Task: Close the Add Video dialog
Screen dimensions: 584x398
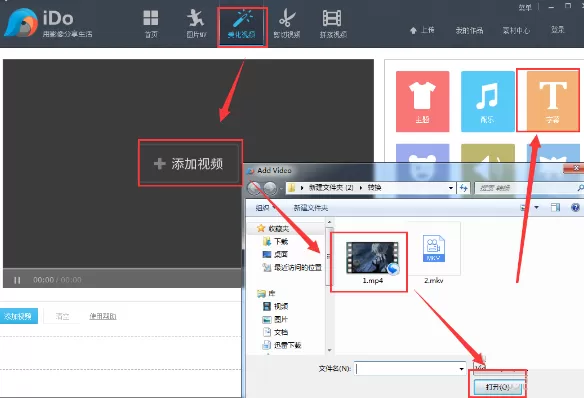Action: (x=576, y=168)
